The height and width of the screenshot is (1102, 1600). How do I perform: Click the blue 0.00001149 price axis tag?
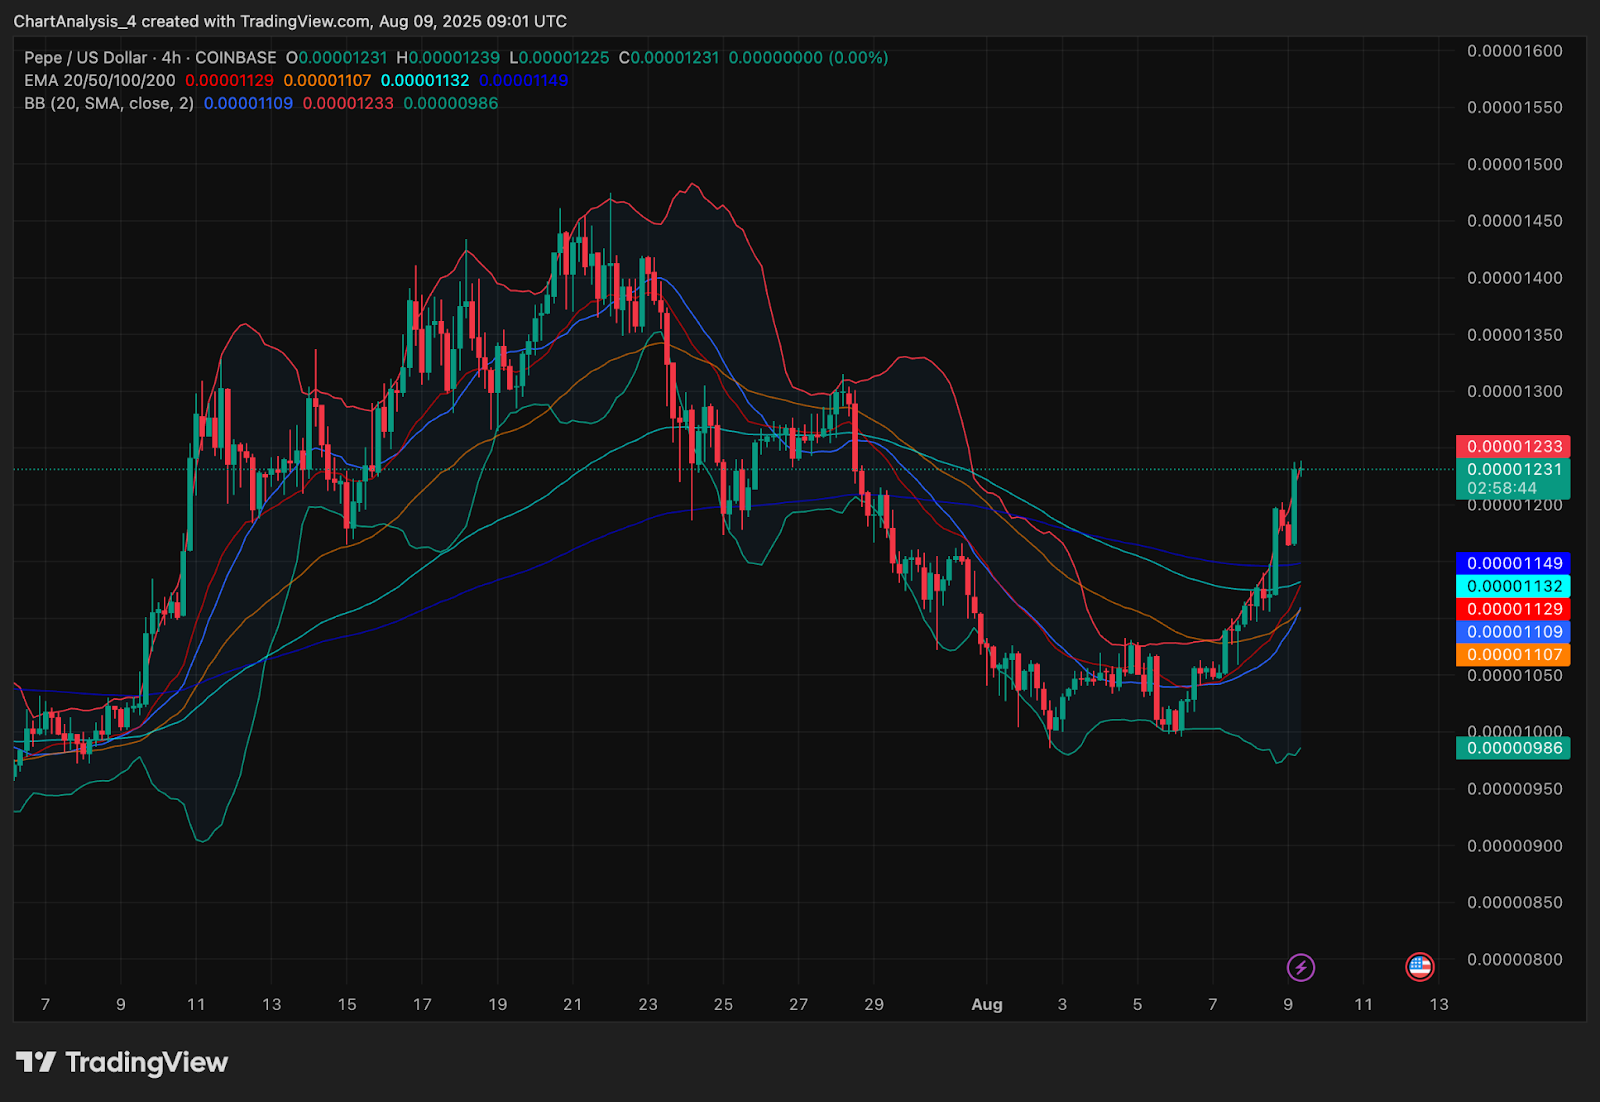click(x=1513, y=563)
